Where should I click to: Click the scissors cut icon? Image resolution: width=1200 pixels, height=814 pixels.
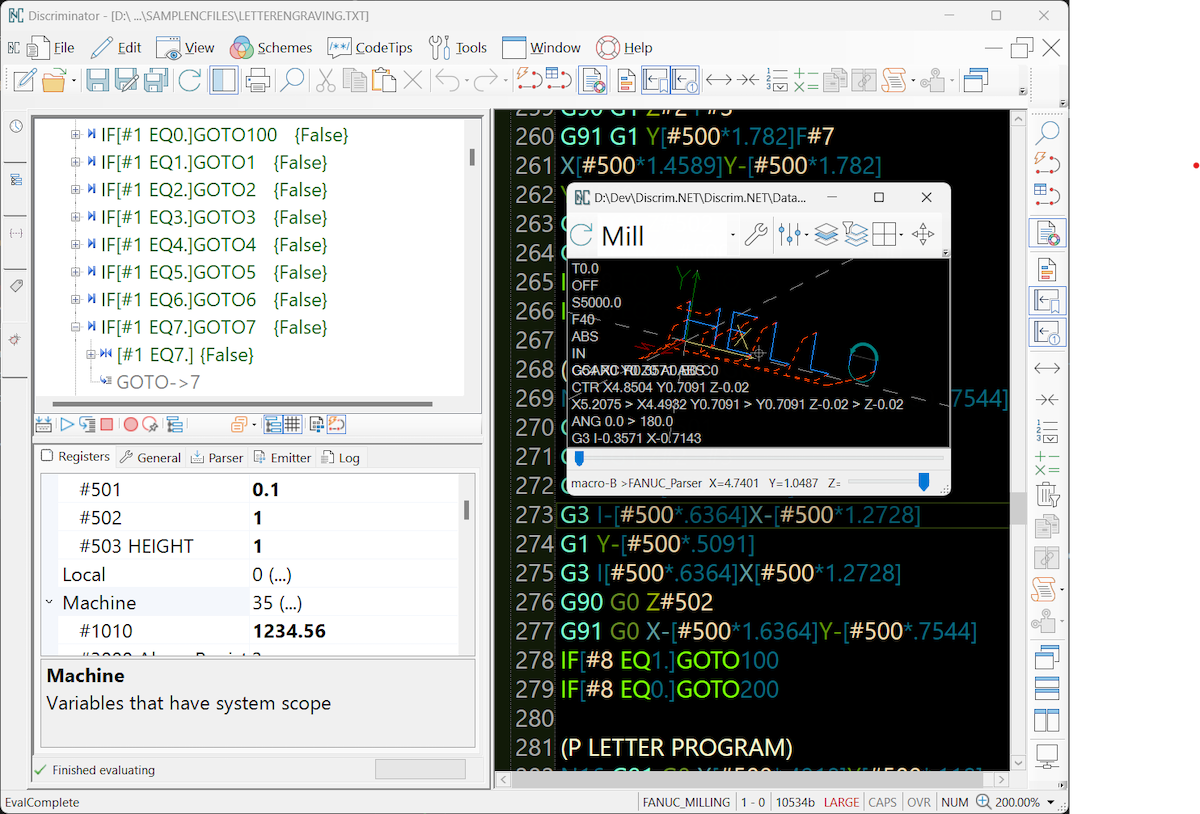click(326, 80)
